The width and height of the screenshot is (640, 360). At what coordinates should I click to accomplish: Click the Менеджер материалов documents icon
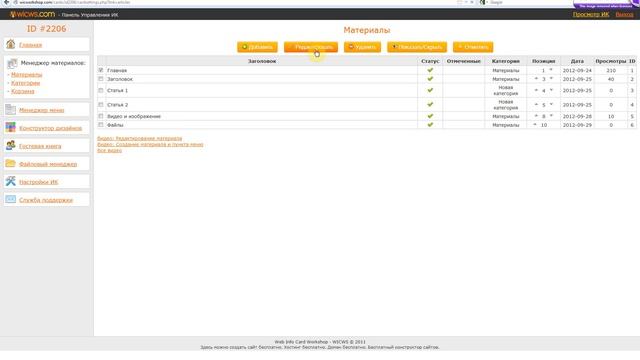pos(12,63)
